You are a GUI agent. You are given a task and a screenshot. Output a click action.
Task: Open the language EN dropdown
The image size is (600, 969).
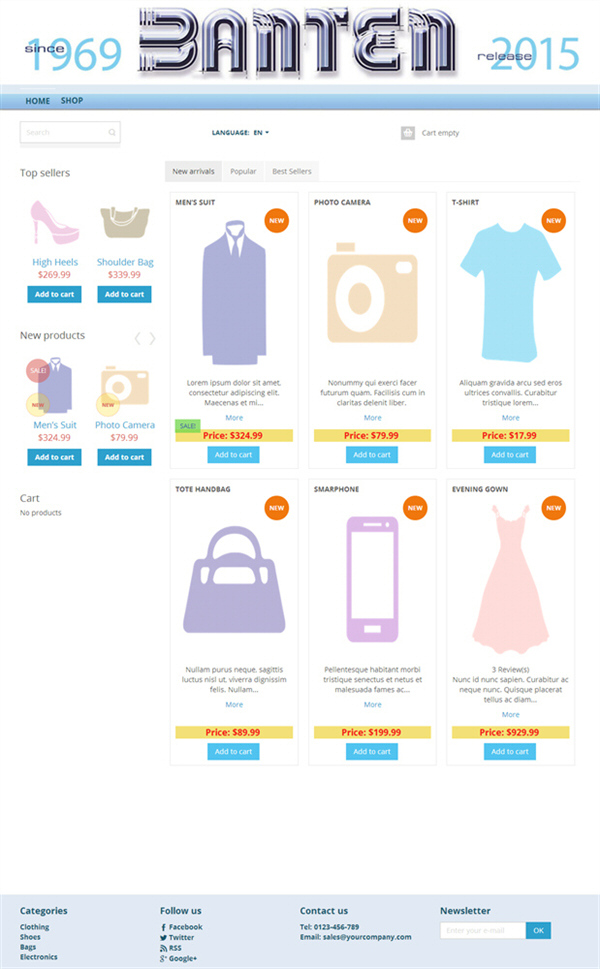[261, 133]
